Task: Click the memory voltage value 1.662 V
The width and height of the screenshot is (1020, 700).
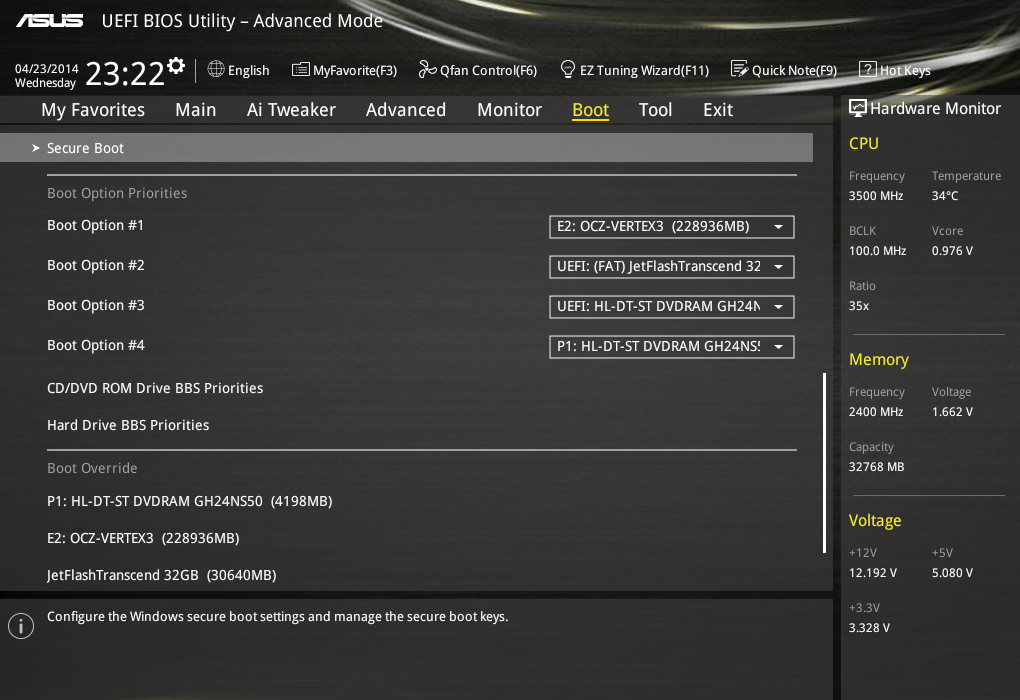Action: 952,412
